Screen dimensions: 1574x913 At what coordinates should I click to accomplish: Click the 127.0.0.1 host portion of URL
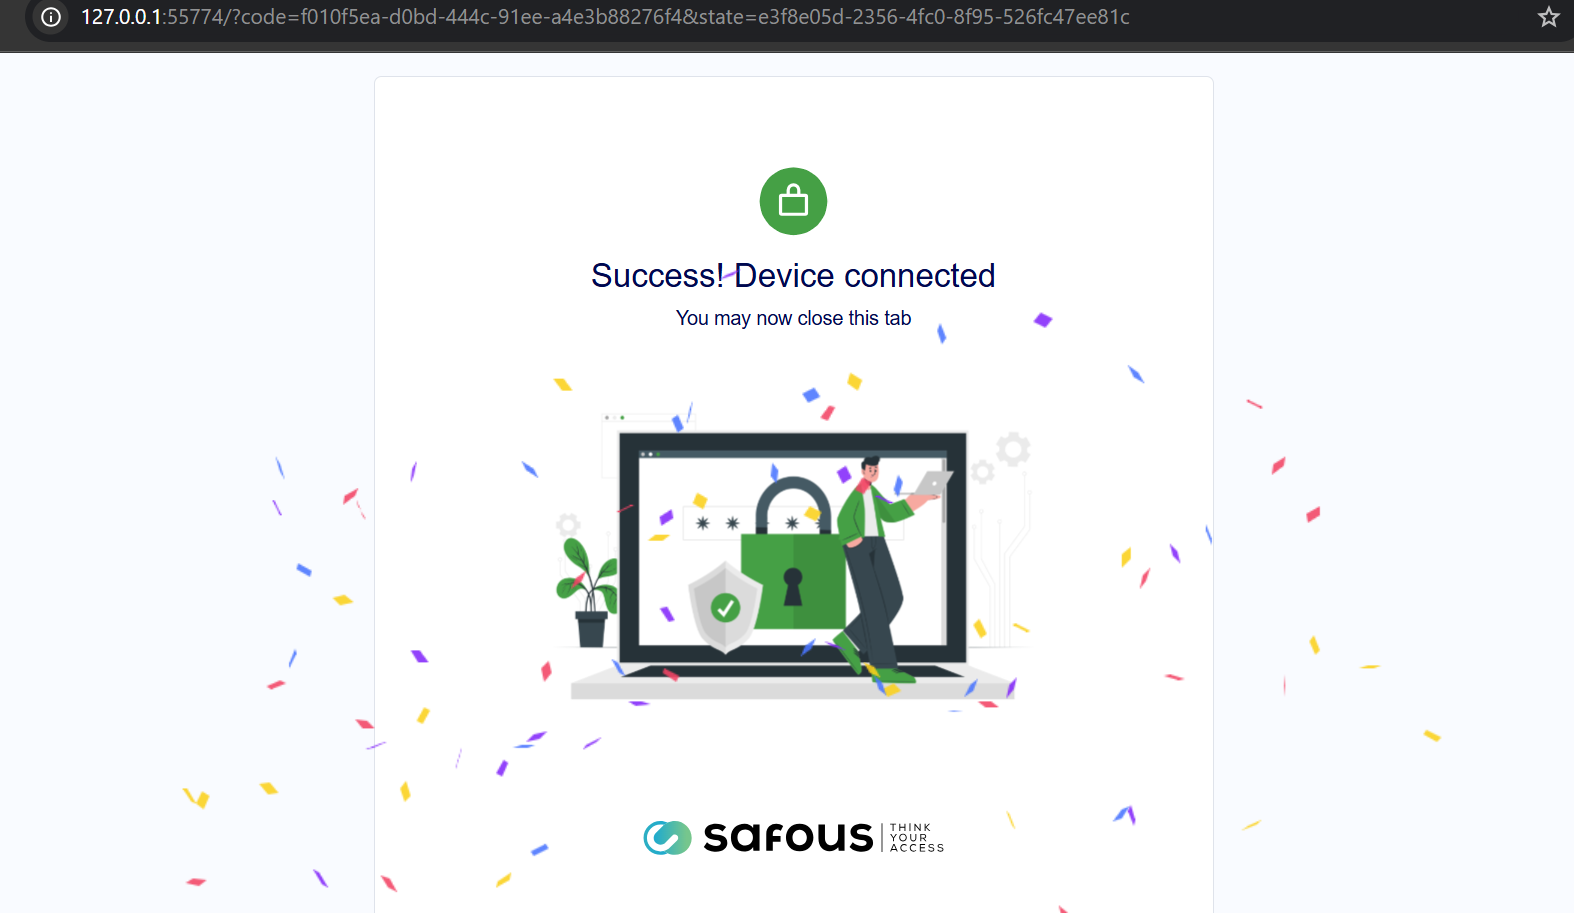(x=121, y=17)
